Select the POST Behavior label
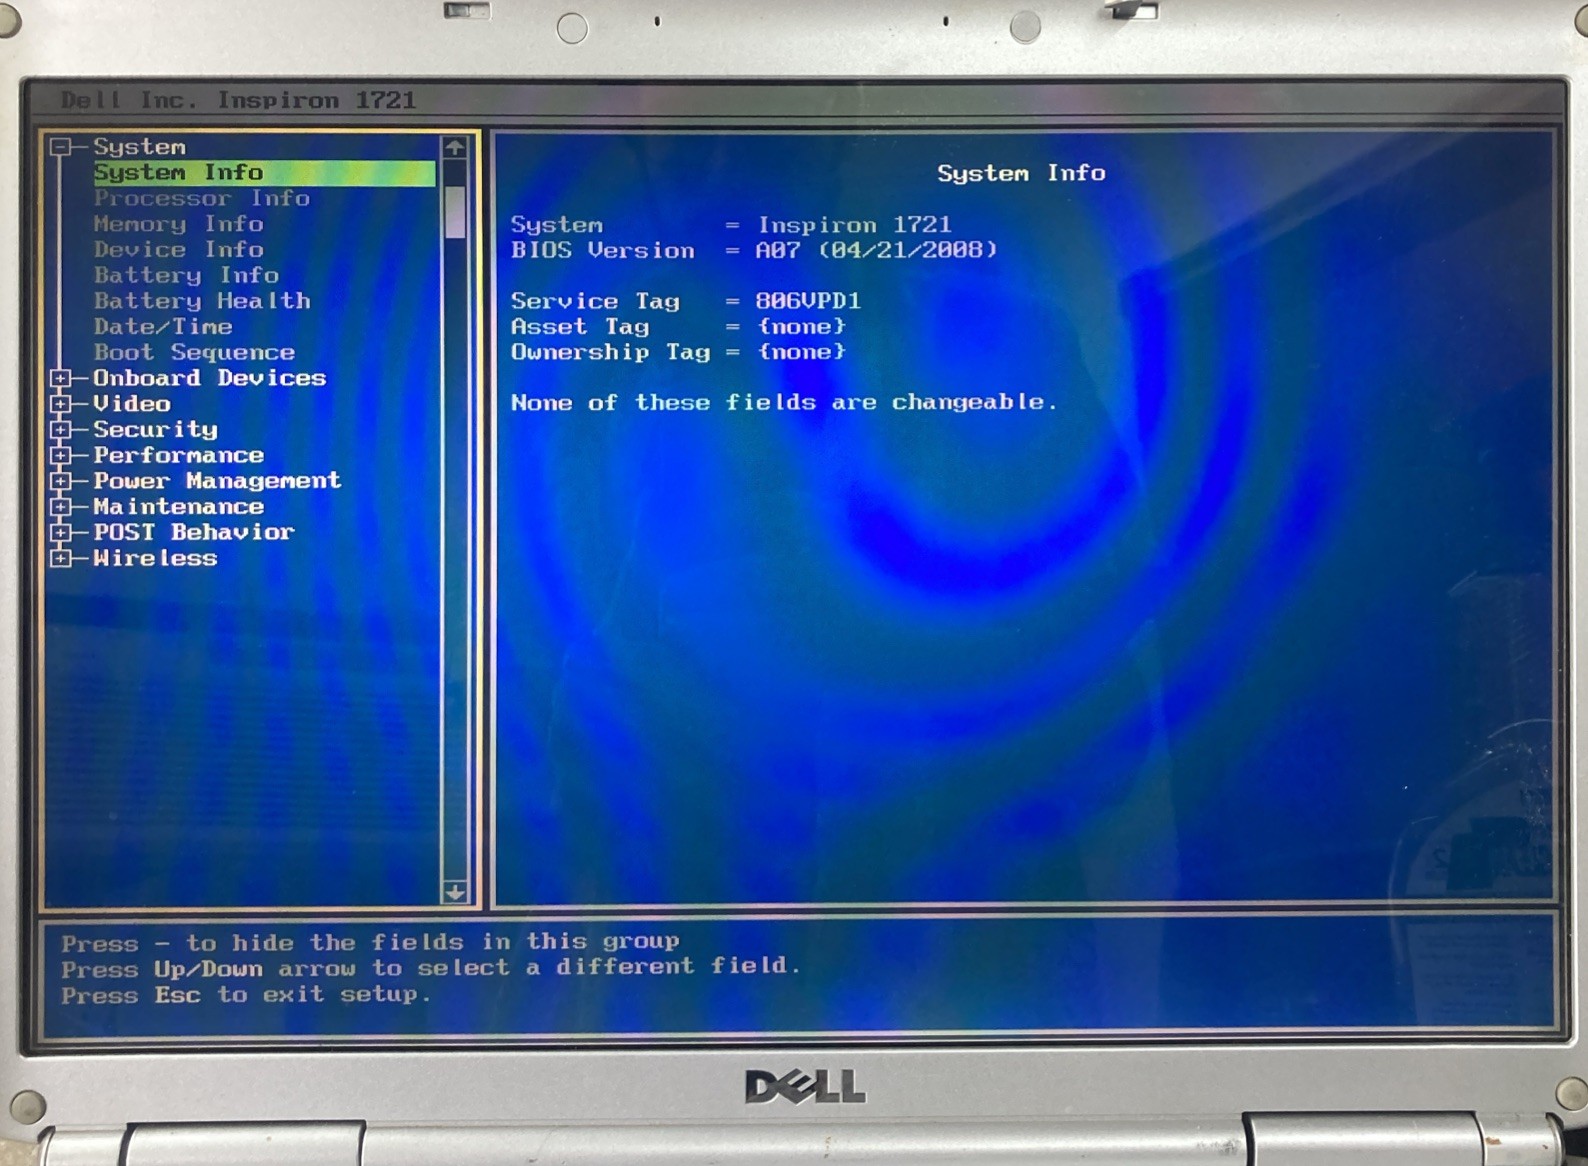This screenshot has height=1166, width=1588. click(194, 532)
